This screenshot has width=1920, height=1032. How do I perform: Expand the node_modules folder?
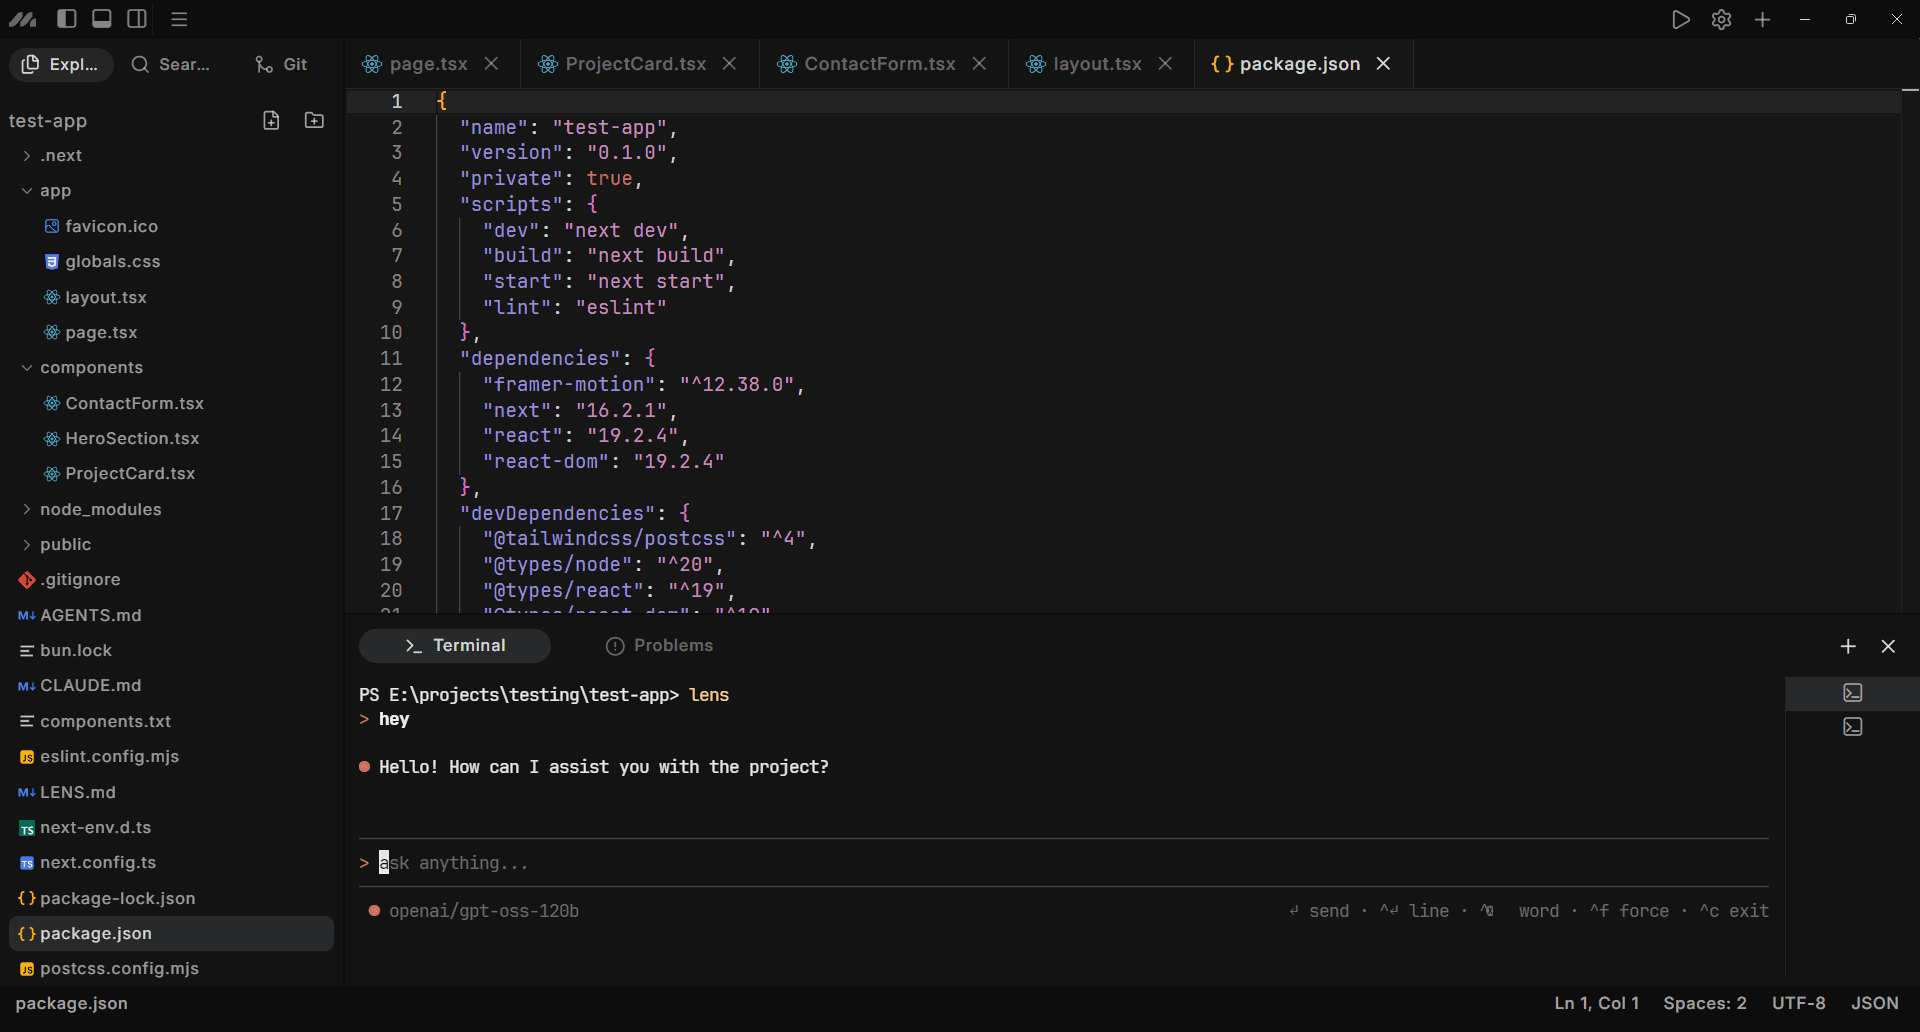(x=100, y=510)
